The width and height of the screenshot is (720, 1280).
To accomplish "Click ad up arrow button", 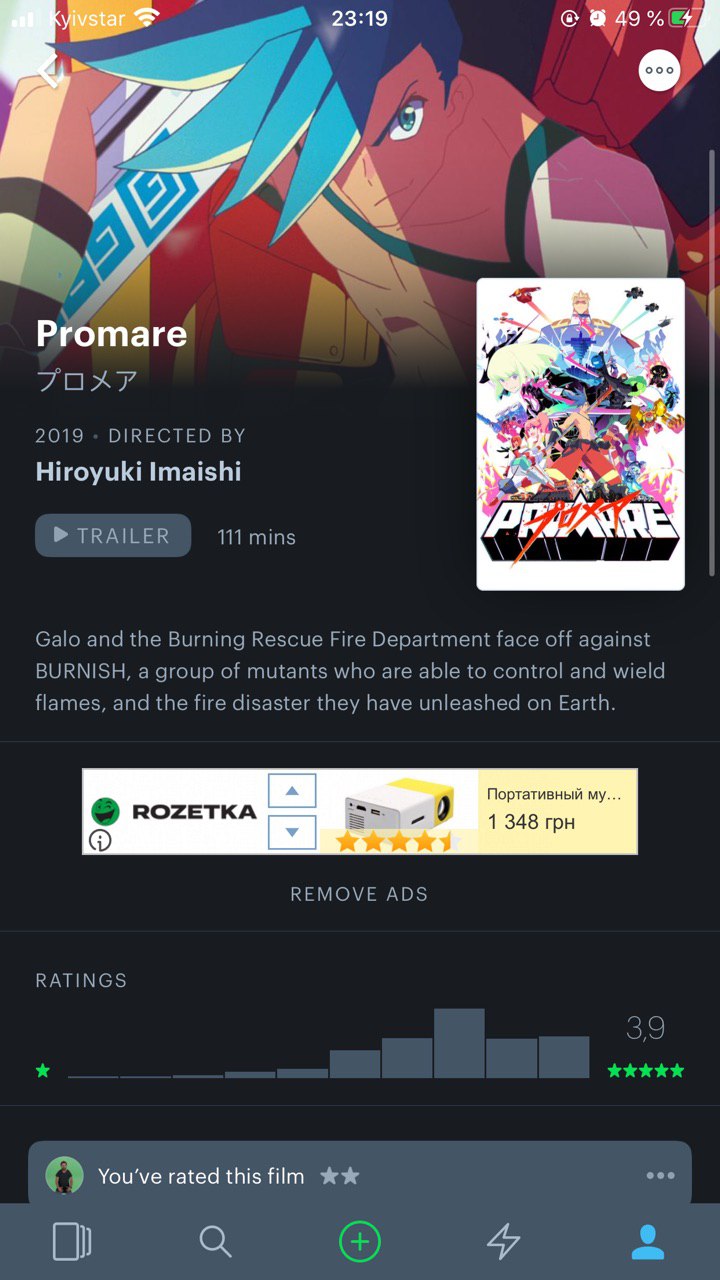I will tap(292, 790).
